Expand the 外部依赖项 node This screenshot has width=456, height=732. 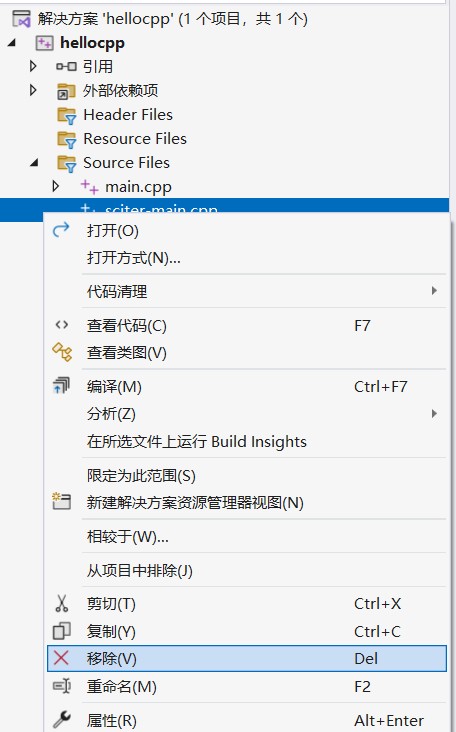tap(33, 90)
